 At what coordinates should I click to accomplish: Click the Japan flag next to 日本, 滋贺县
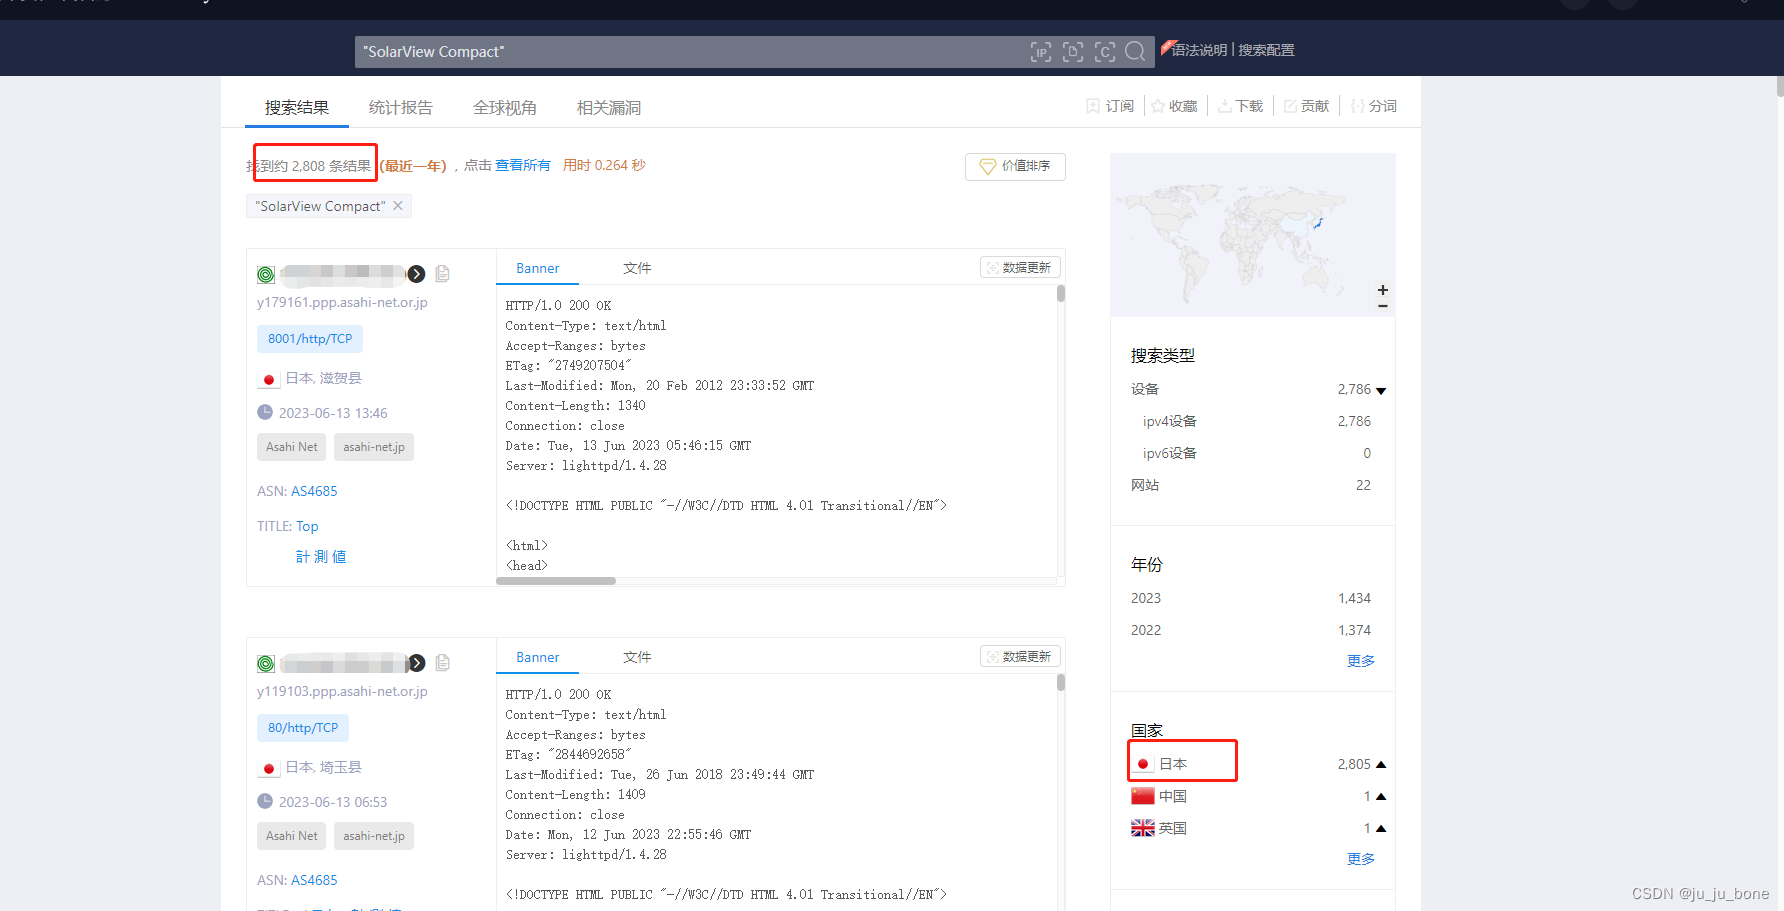[268, 379]
